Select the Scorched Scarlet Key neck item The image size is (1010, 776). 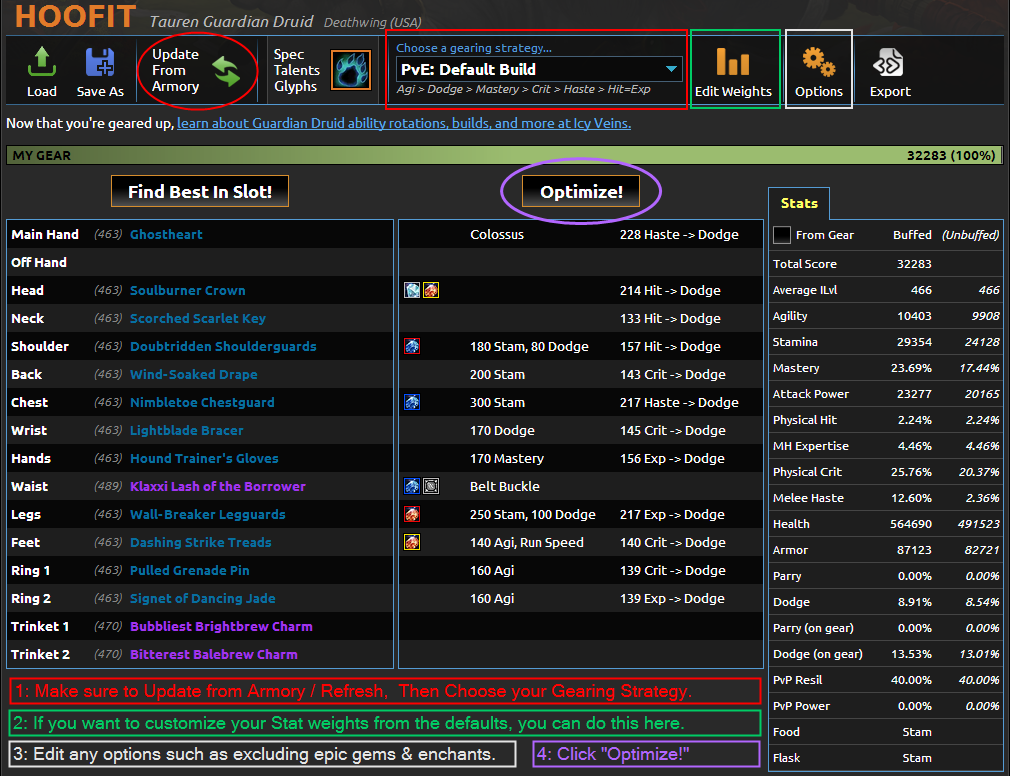pos(198,318)
